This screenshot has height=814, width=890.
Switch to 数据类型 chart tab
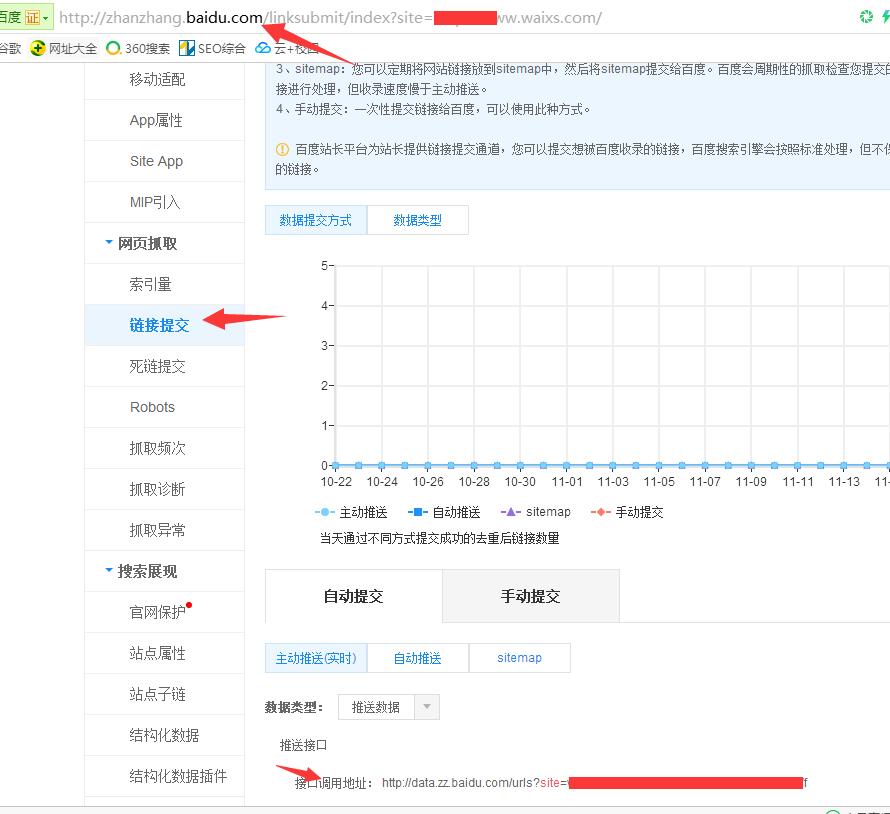[418, 220]
